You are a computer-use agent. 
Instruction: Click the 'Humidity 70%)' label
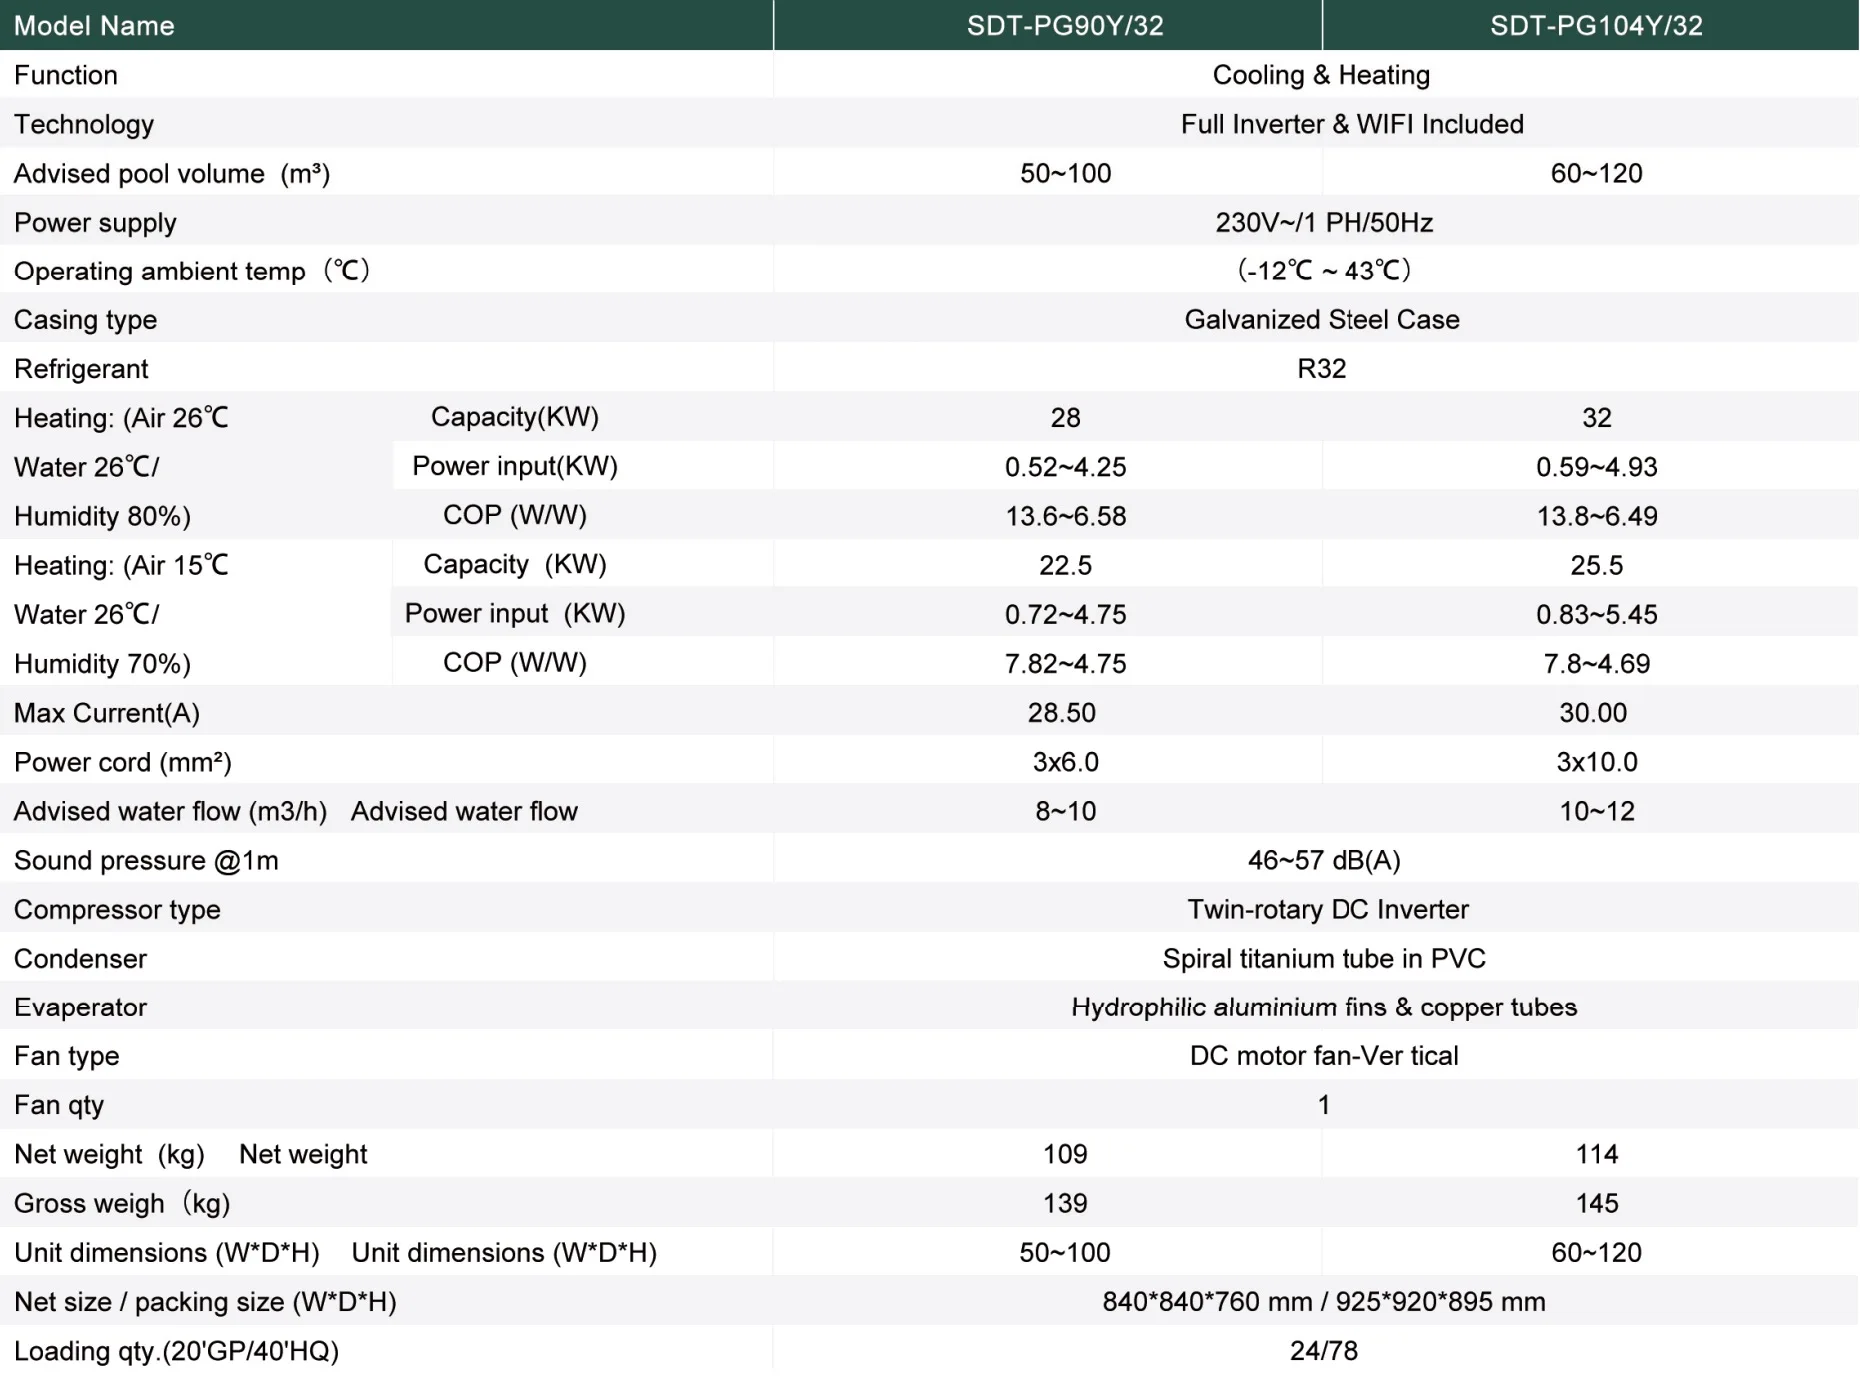click(102, 663)
